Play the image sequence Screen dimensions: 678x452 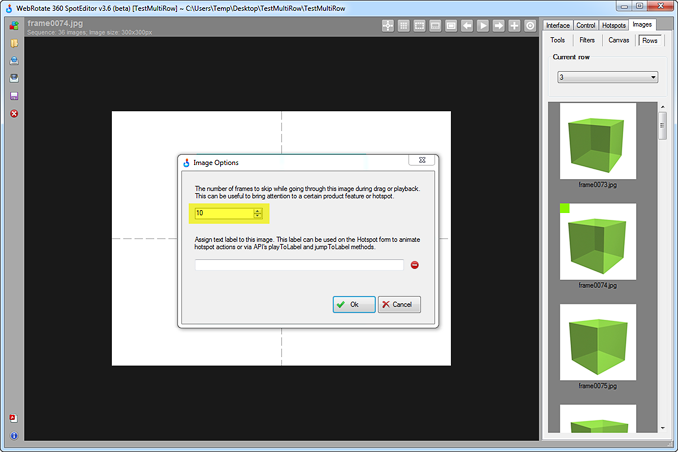(483, 26)
